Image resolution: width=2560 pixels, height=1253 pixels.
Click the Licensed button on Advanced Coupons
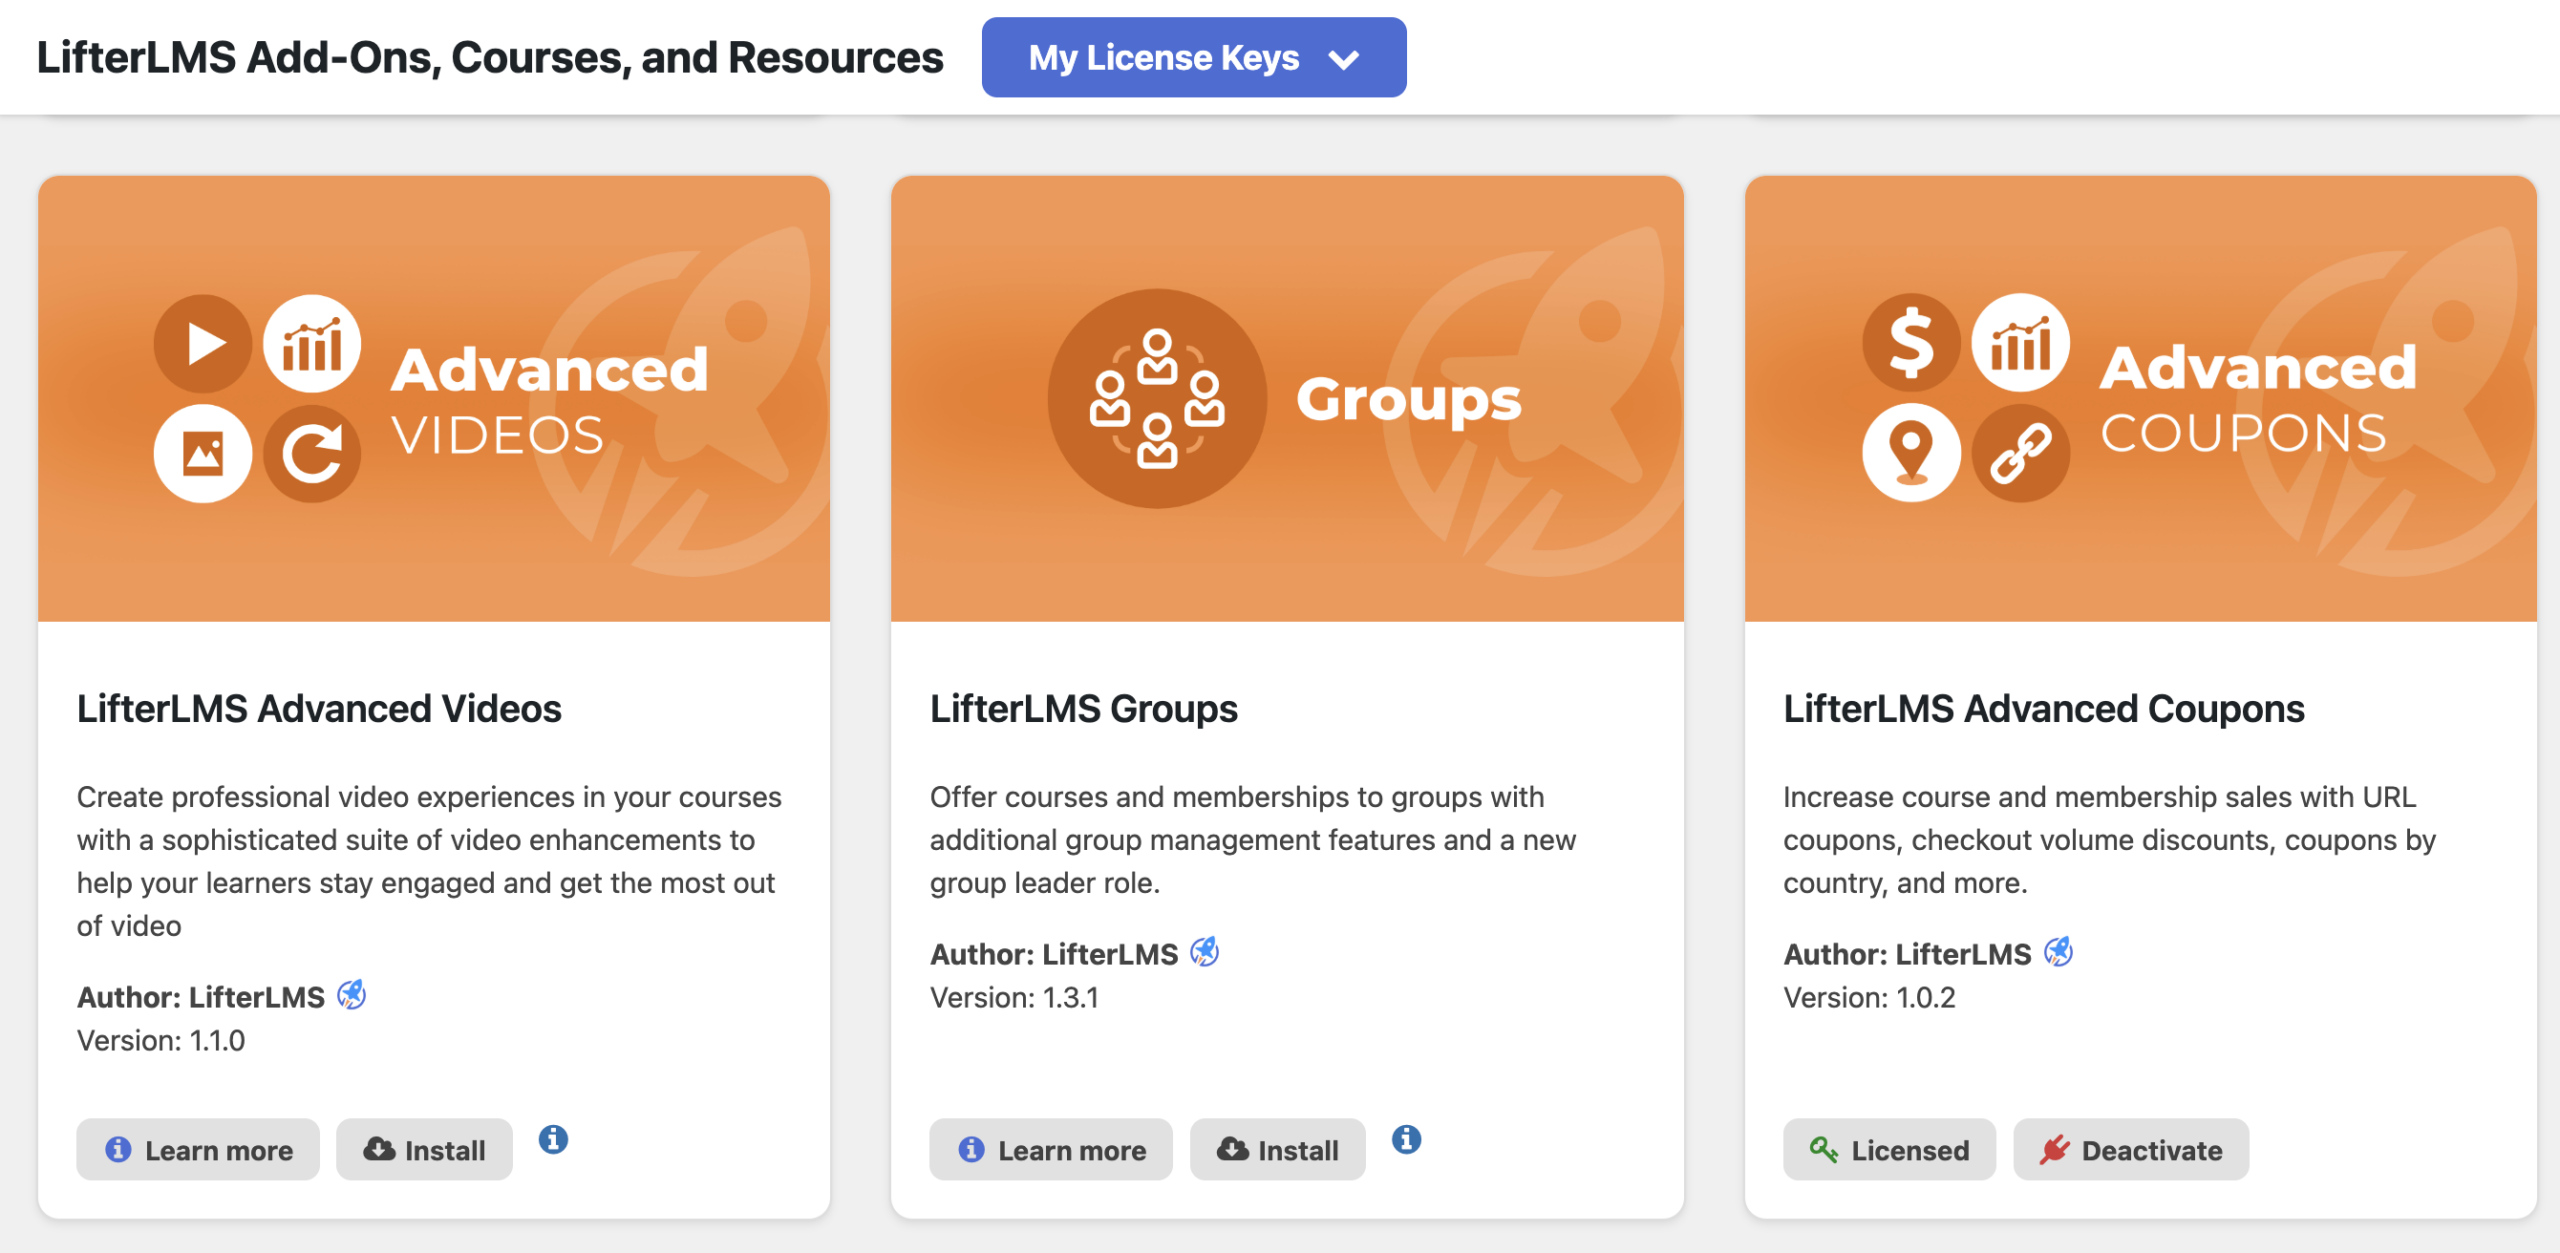pos(1889,1150)
